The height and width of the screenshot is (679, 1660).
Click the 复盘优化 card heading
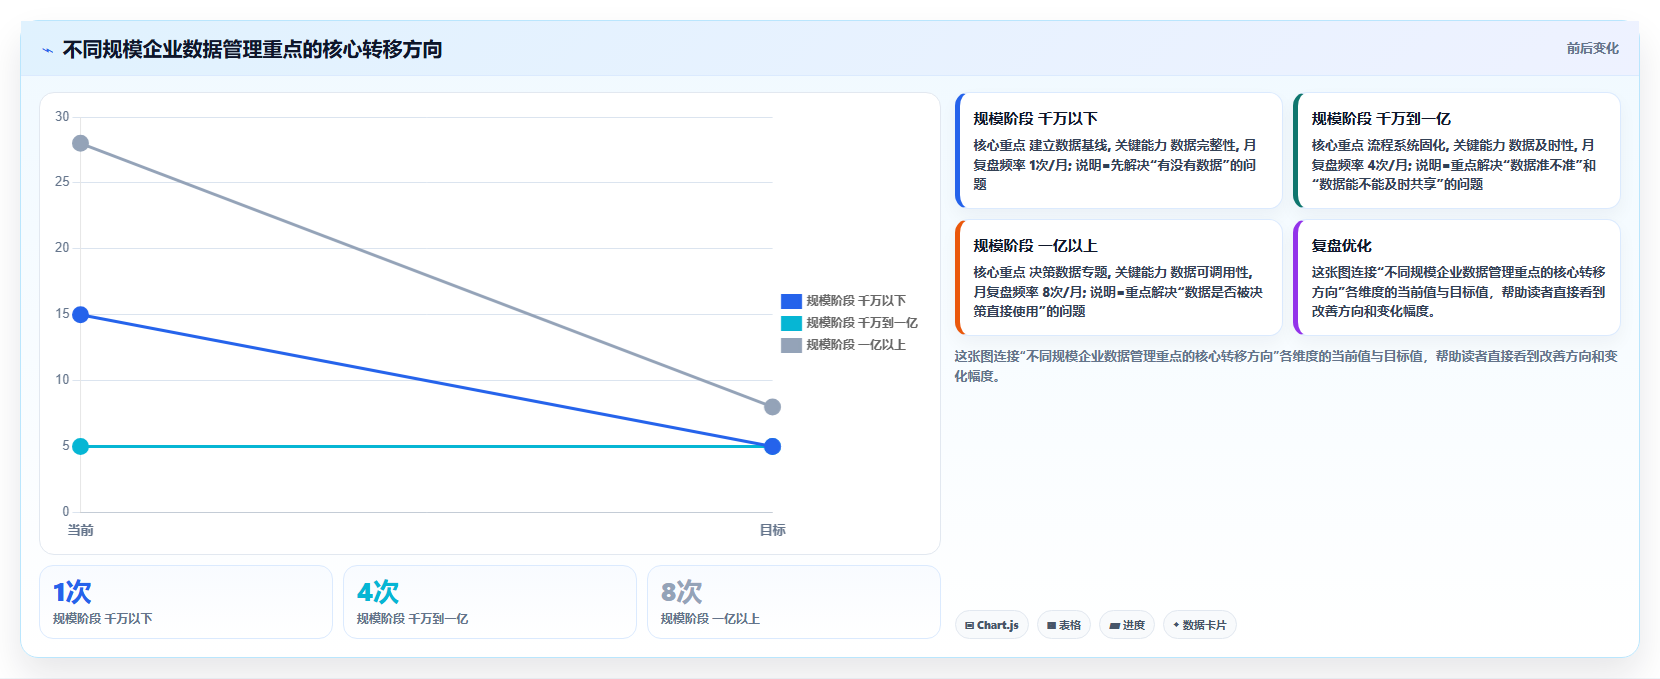coord(1341,245)
